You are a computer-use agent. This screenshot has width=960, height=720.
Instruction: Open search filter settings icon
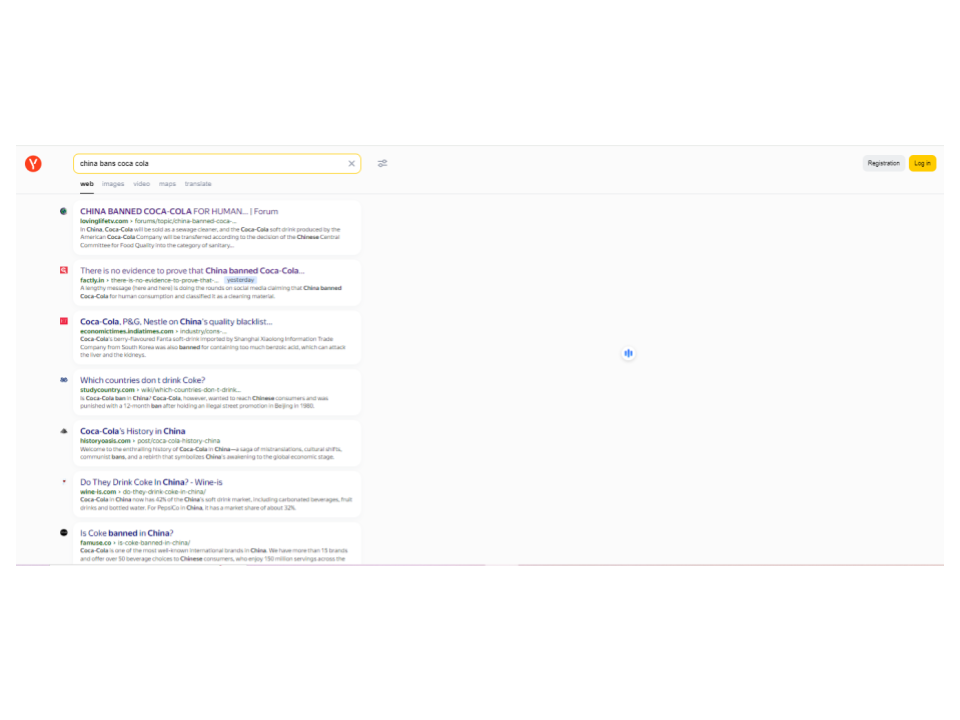382,164
